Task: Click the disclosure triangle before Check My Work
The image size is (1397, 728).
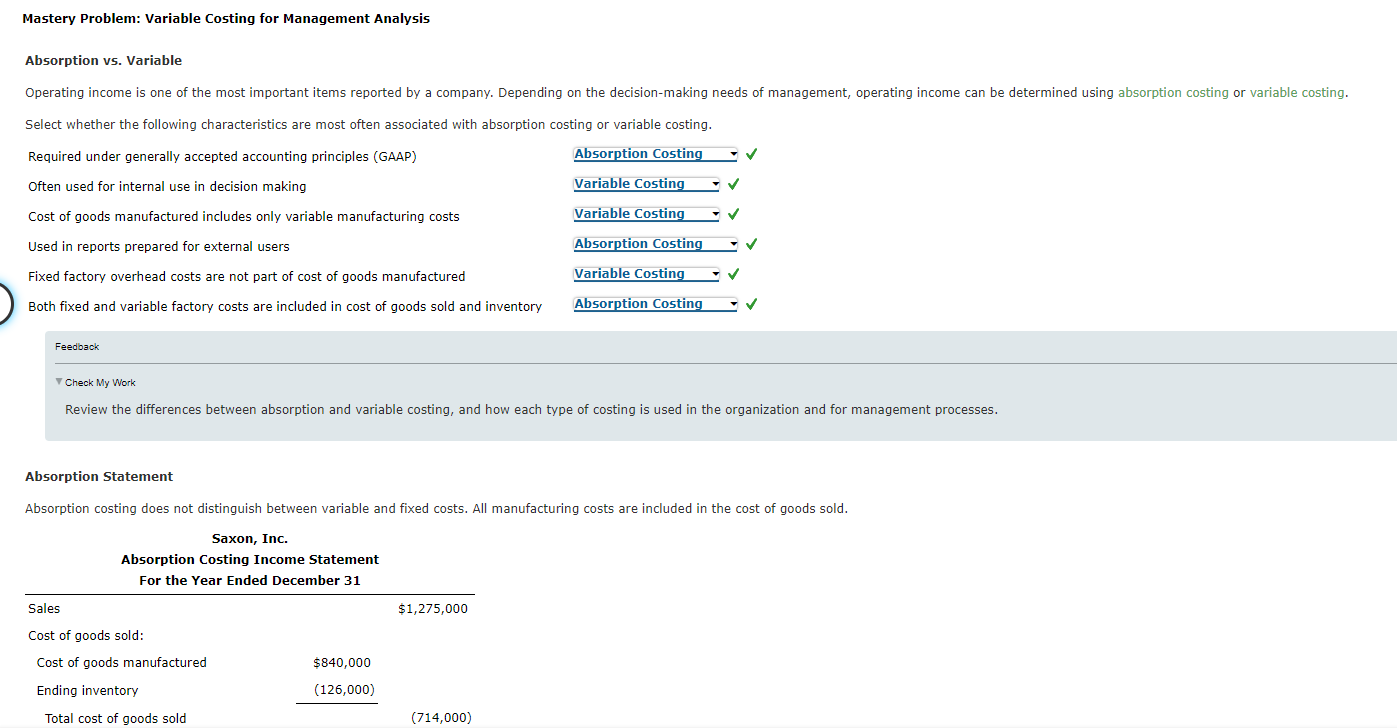Action: (x=58, y=382)
